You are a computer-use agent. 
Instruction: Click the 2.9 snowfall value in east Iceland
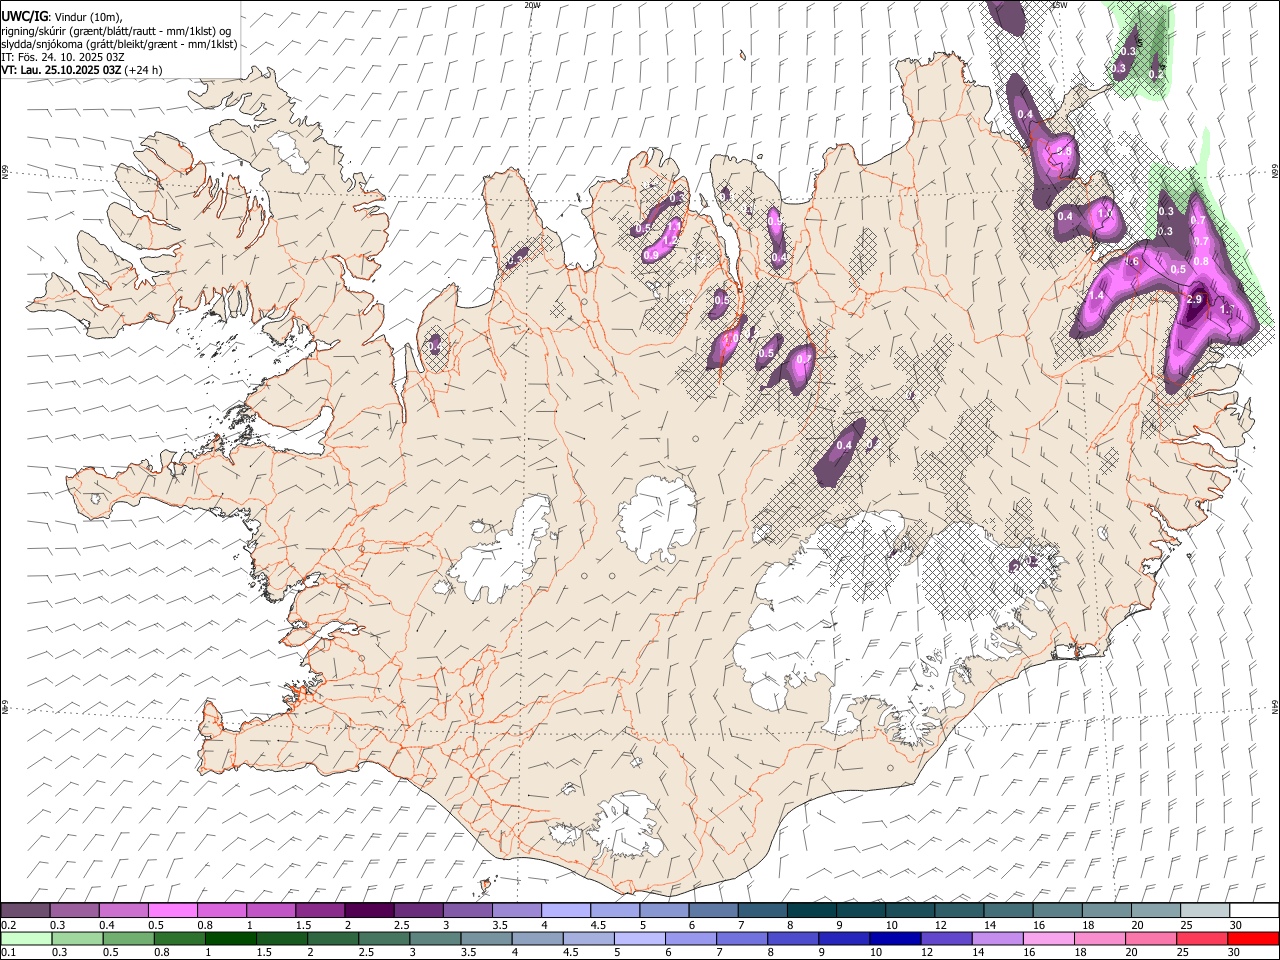click(1194, 300)
